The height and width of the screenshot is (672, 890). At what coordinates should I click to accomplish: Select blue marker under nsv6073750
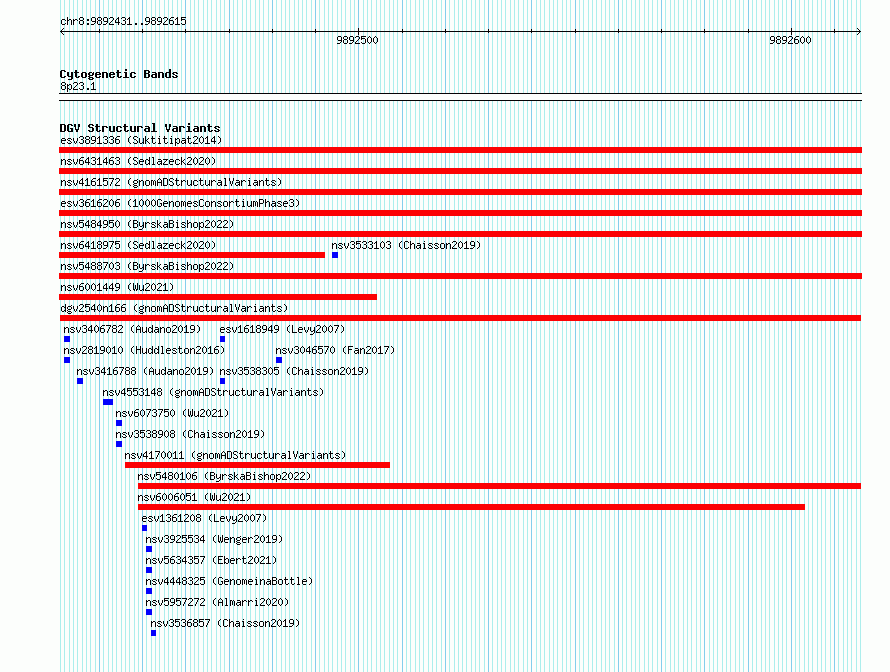[119, 423]
